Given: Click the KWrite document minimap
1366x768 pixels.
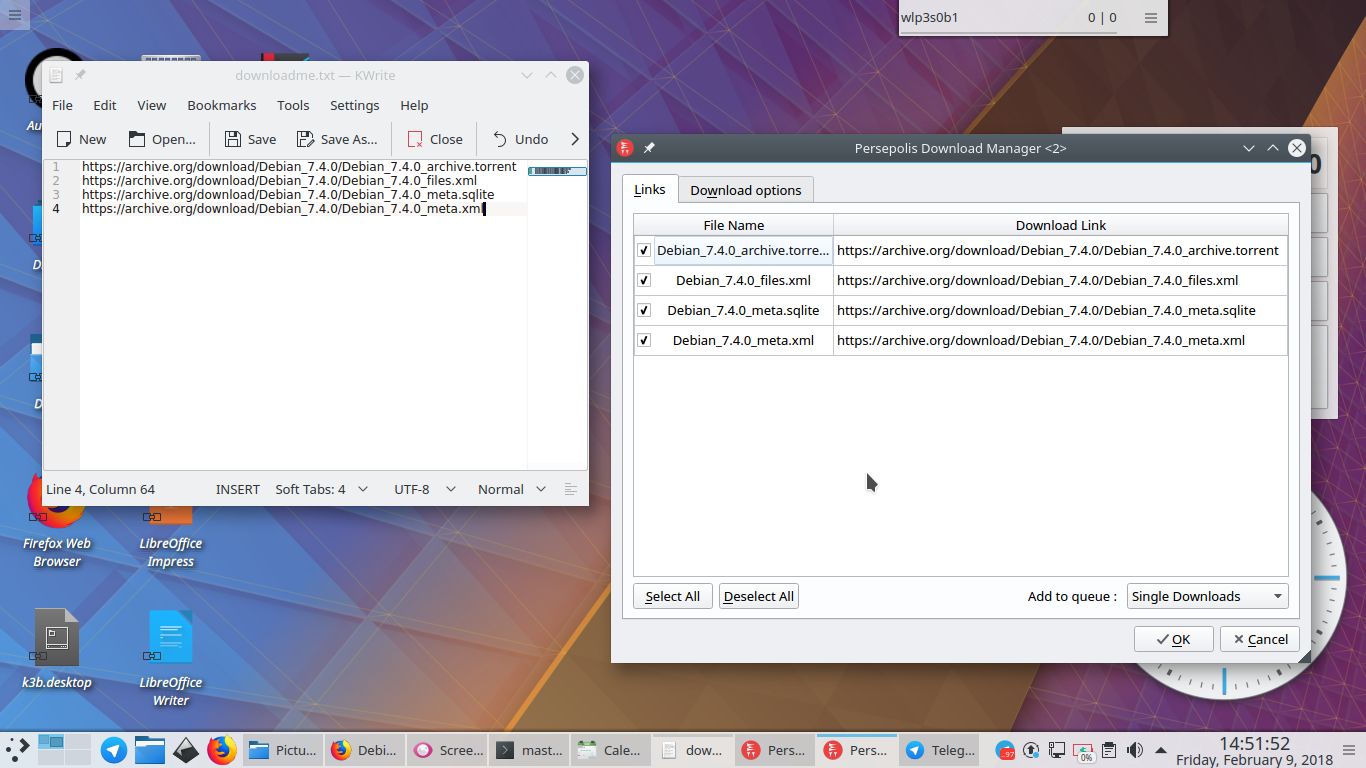Looking at the screenshot, I should pos(557,171).
